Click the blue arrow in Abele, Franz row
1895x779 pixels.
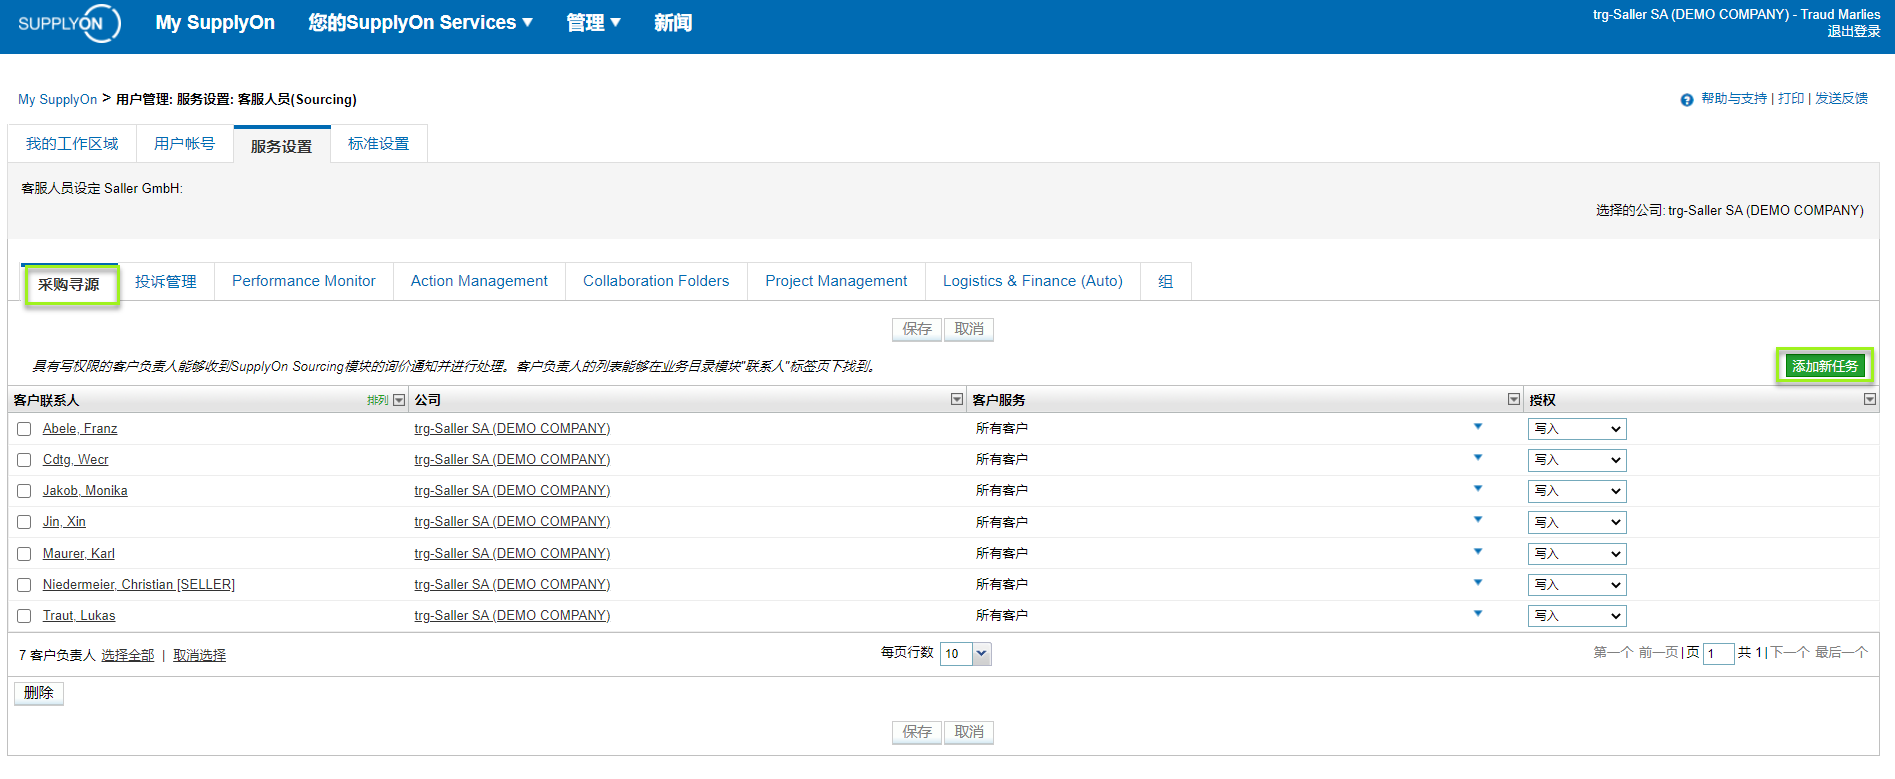(1478, 427)
